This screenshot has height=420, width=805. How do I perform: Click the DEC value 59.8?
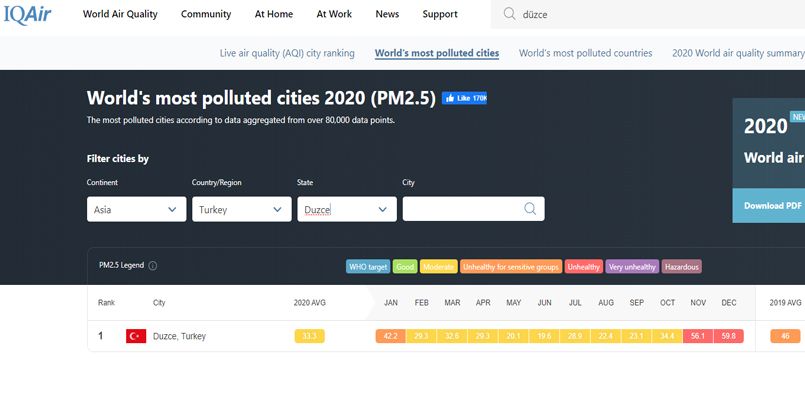tap(729, 336)
